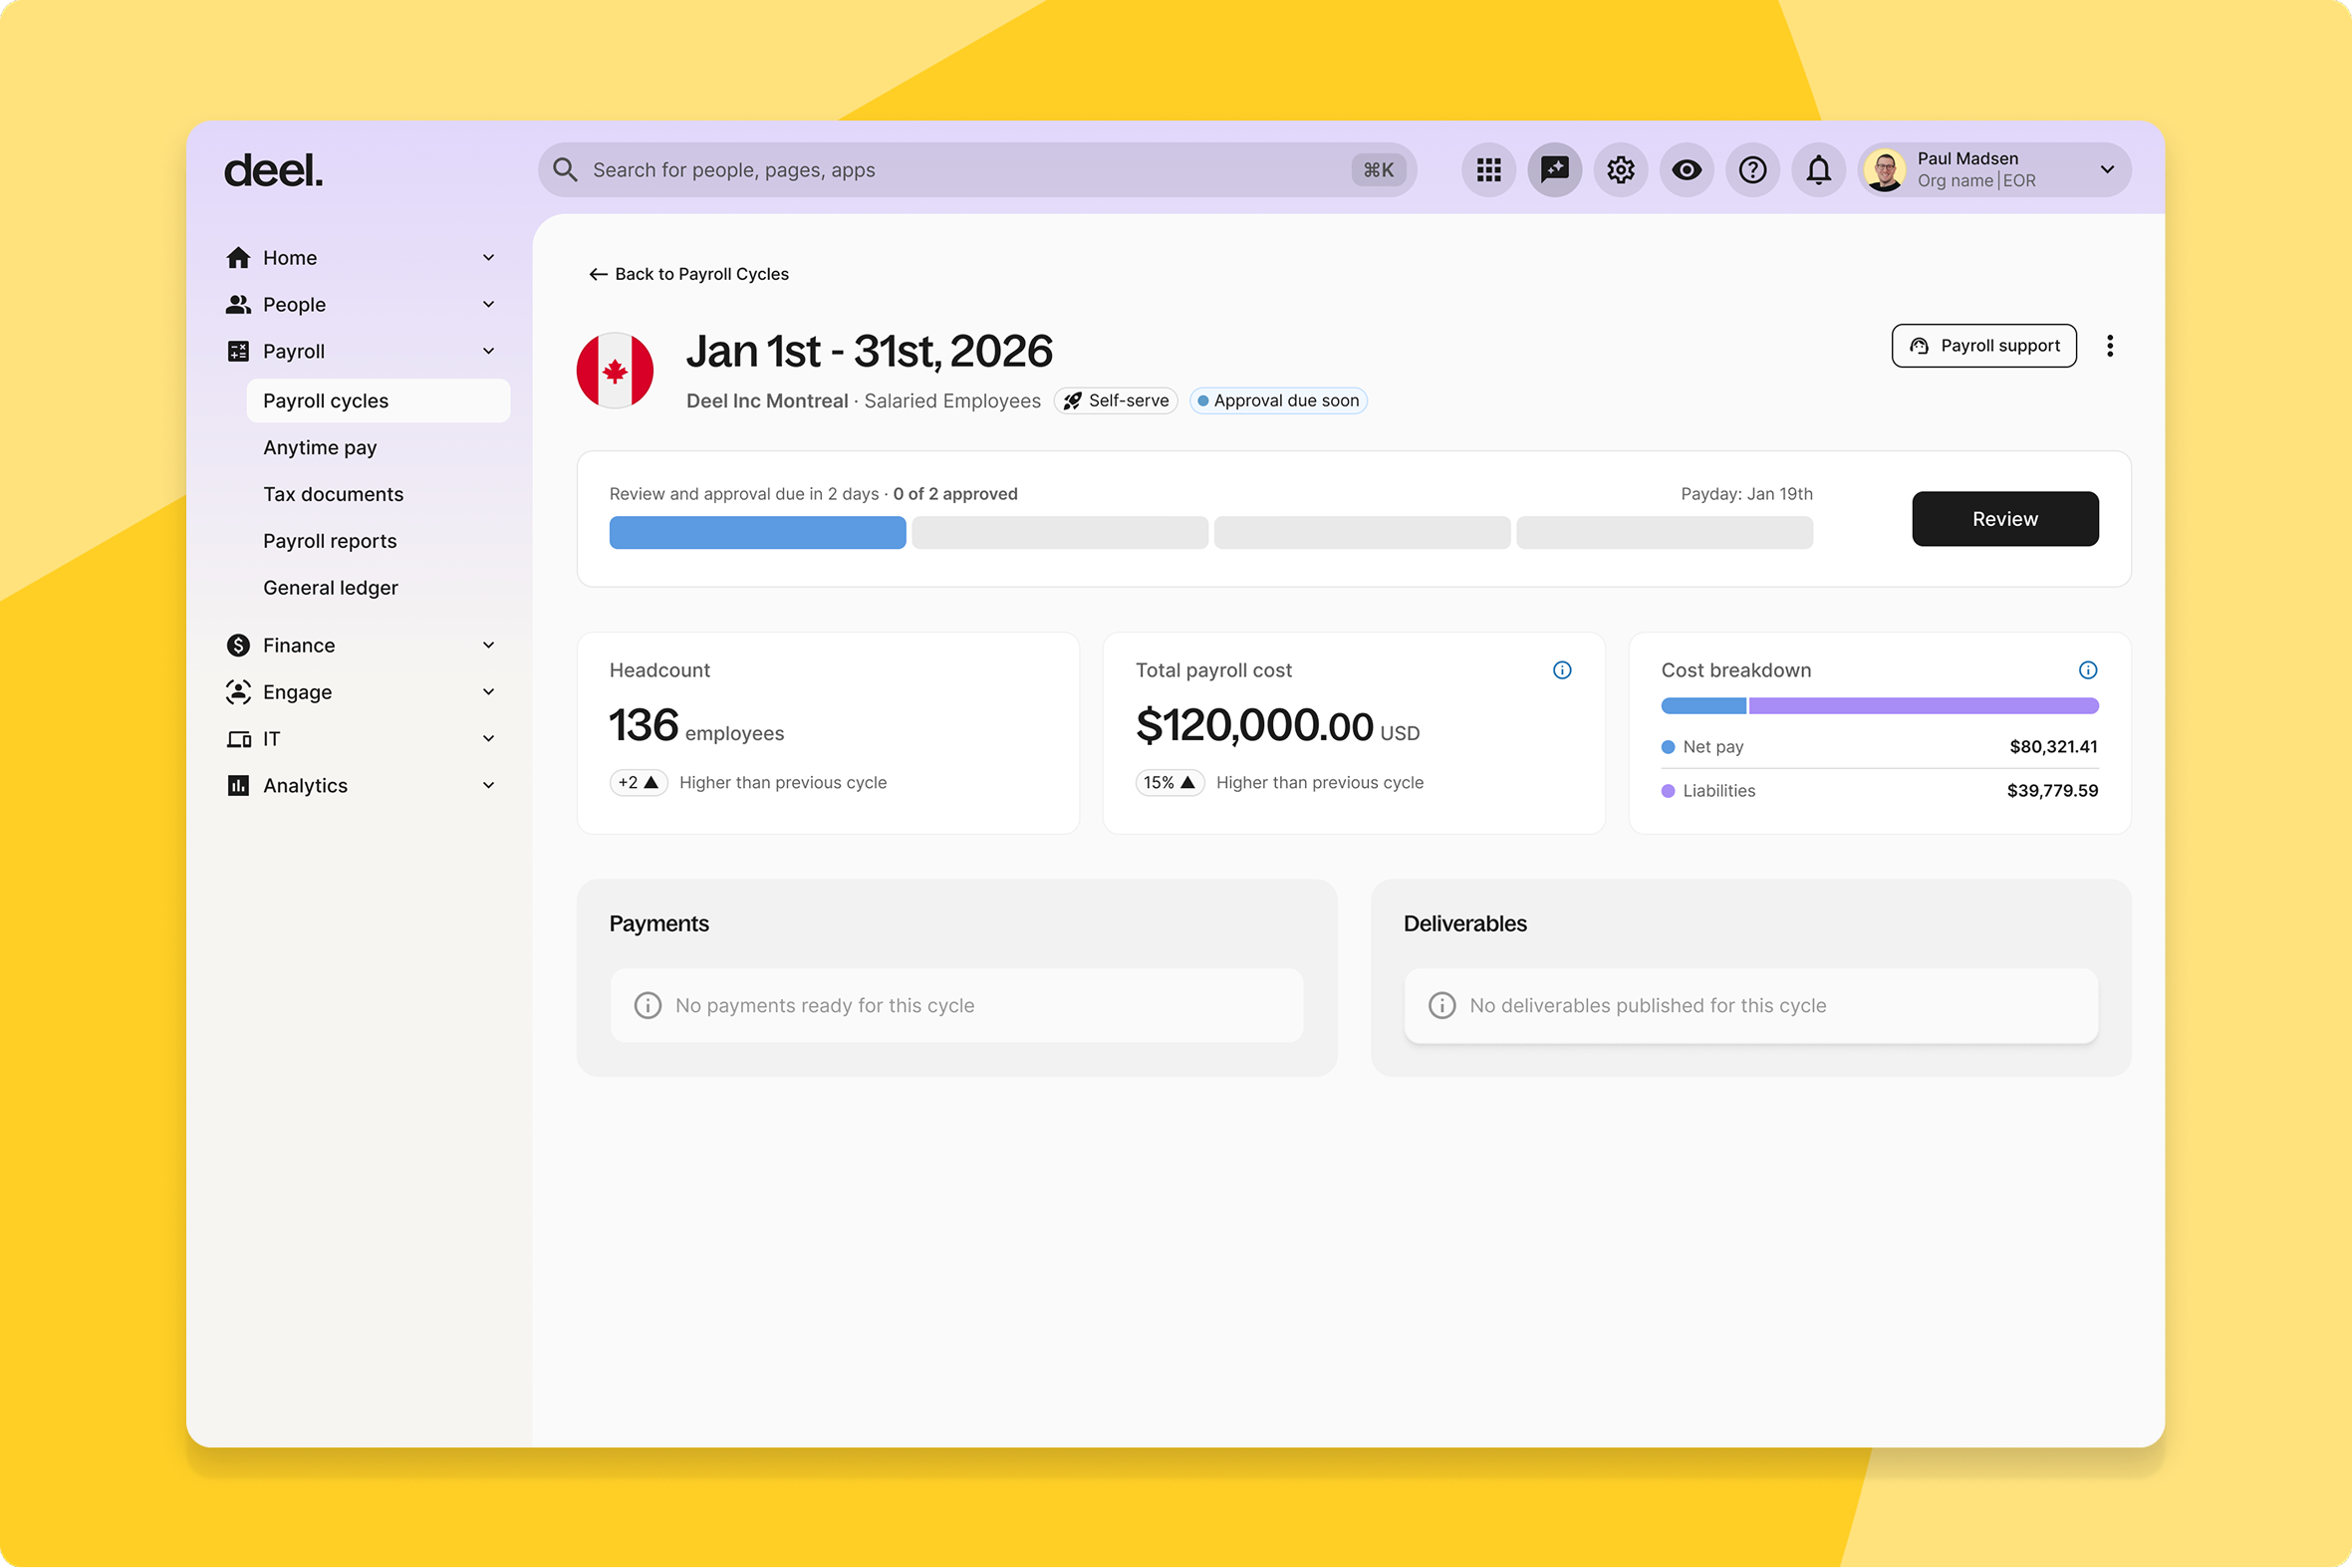Focus the search for people, pages, apps field
Viewport: 2352px width, 1568px height.
[977, 170]
